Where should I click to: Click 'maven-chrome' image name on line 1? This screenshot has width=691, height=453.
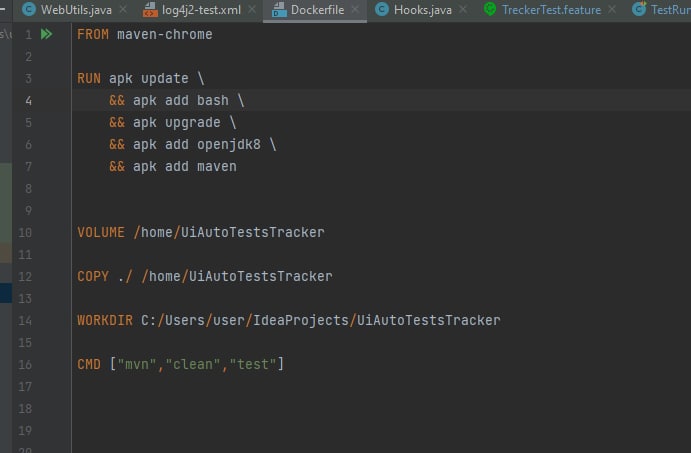click(164, 34)
